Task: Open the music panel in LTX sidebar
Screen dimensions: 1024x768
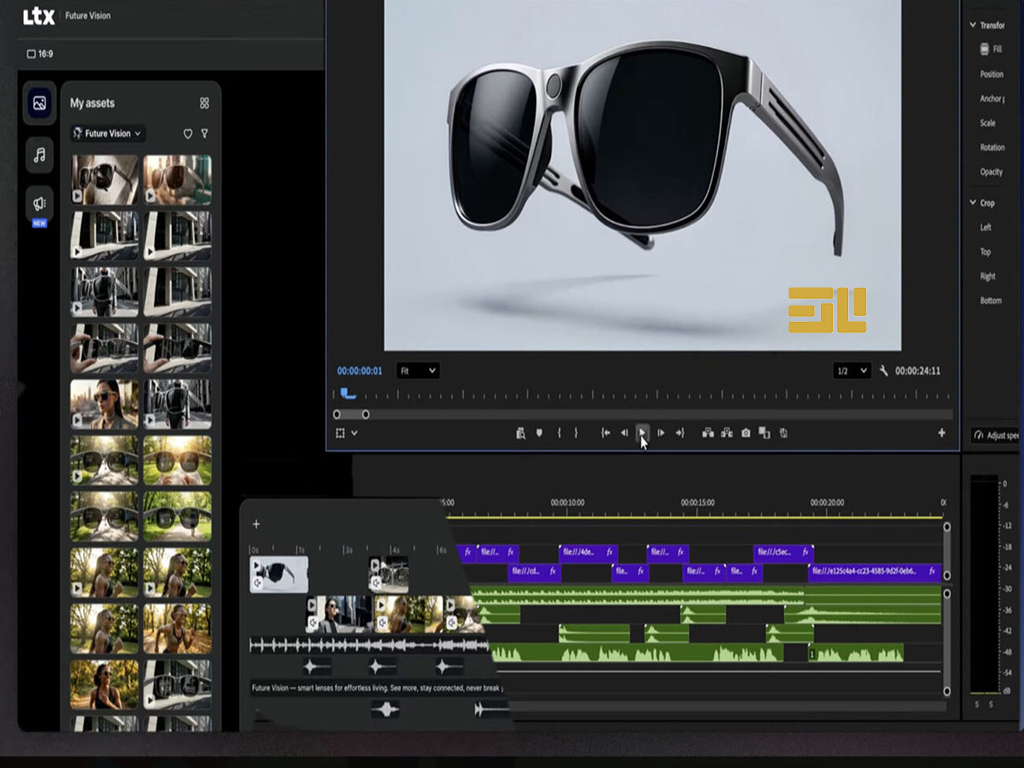Action: point(39,155)
